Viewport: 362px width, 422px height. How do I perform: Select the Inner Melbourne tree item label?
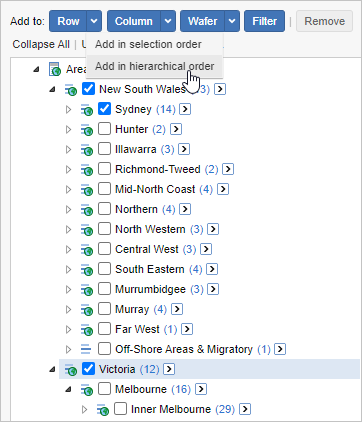point(171,409)
